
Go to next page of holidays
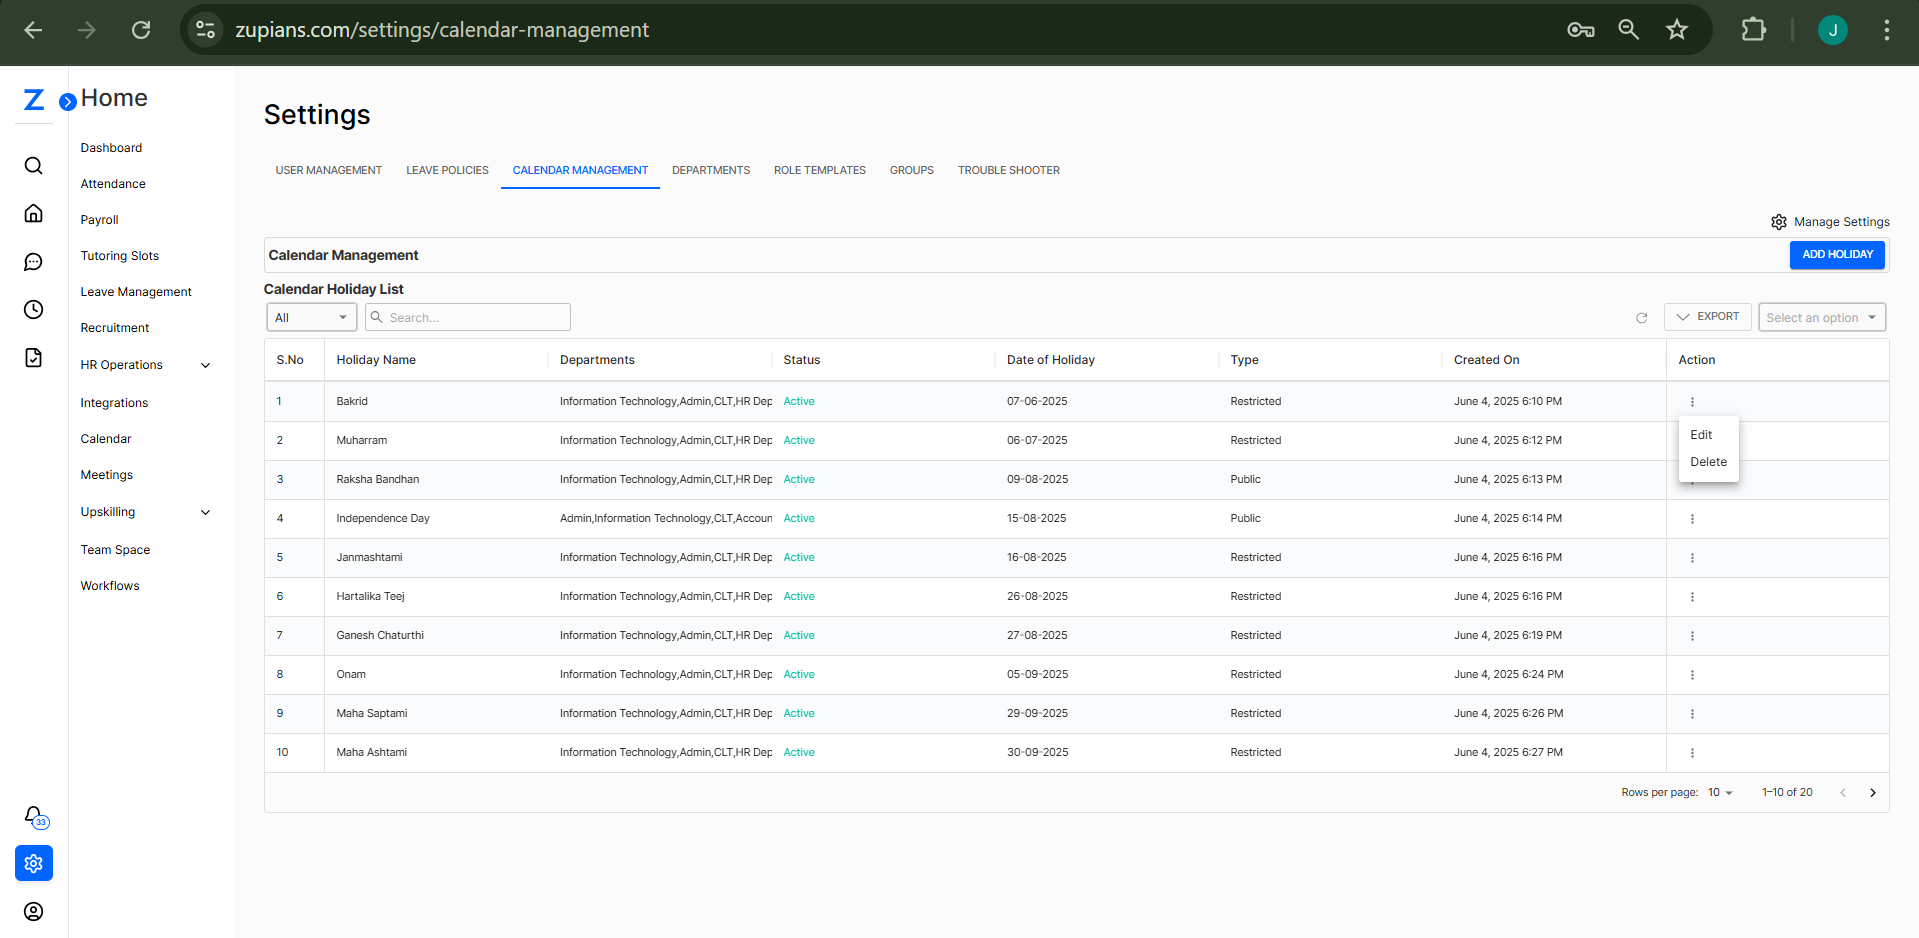click(x=1872, y=793)
